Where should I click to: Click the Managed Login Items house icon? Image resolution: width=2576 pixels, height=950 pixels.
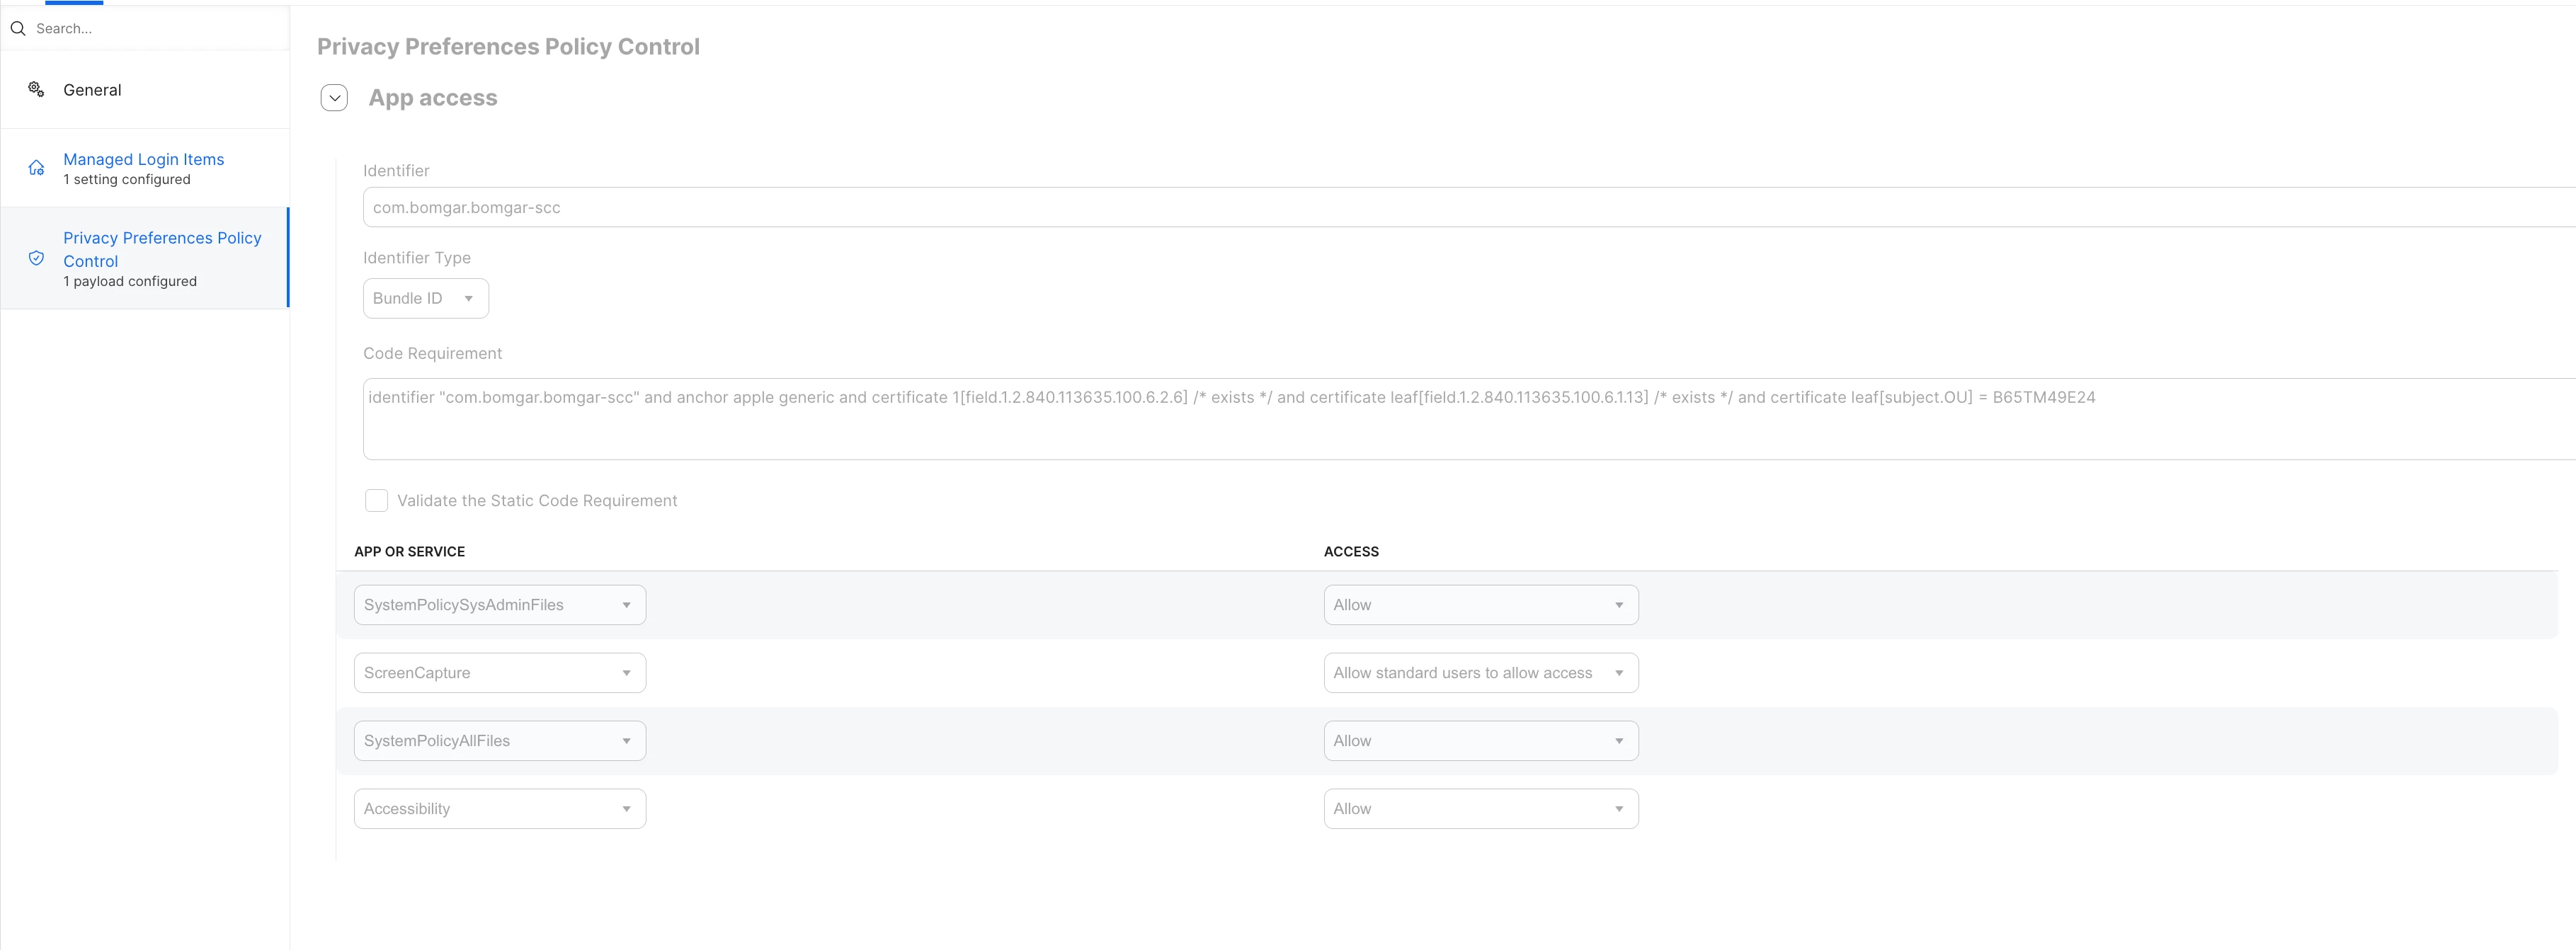(x=36, y=168)
